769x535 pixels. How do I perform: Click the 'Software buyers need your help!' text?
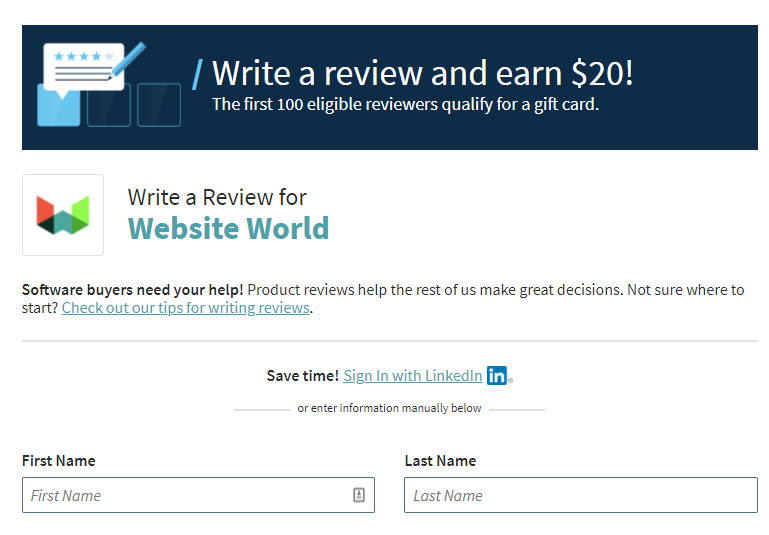pos(132,290)
